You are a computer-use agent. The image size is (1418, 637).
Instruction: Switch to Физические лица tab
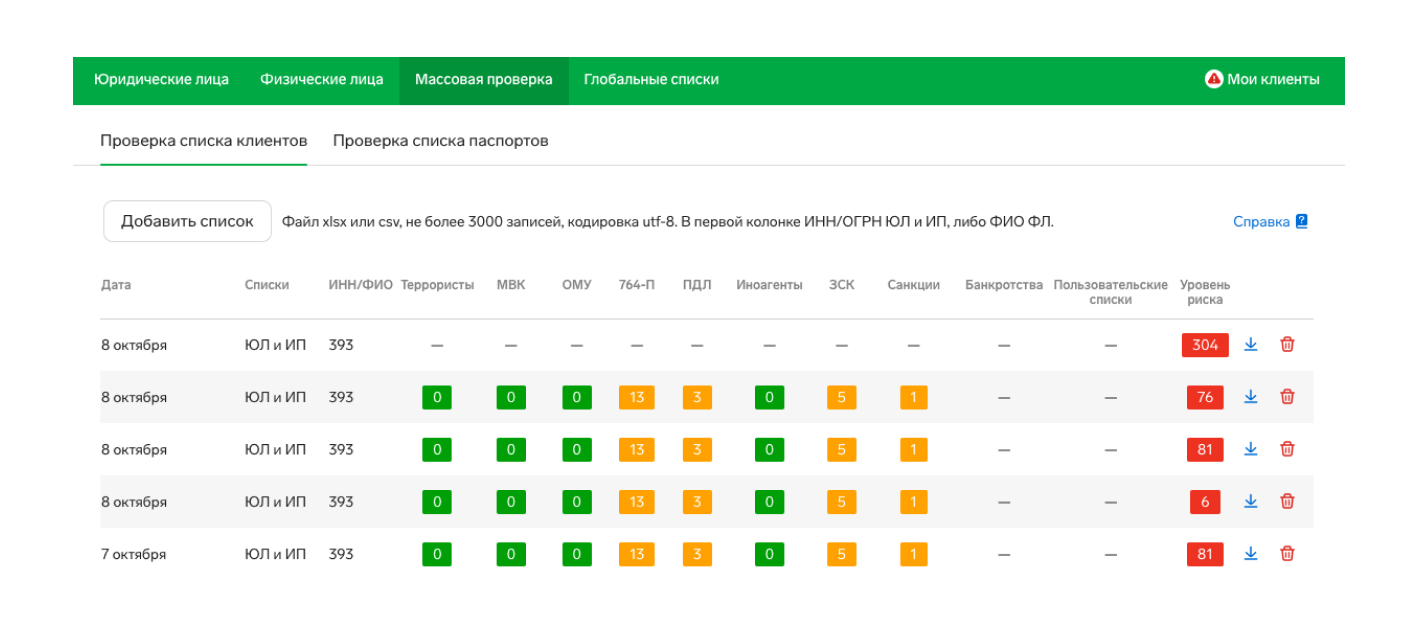321,80
